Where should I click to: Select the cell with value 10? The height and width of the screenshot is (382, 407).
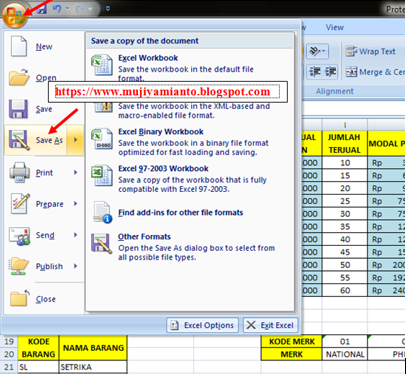[345, 163]
